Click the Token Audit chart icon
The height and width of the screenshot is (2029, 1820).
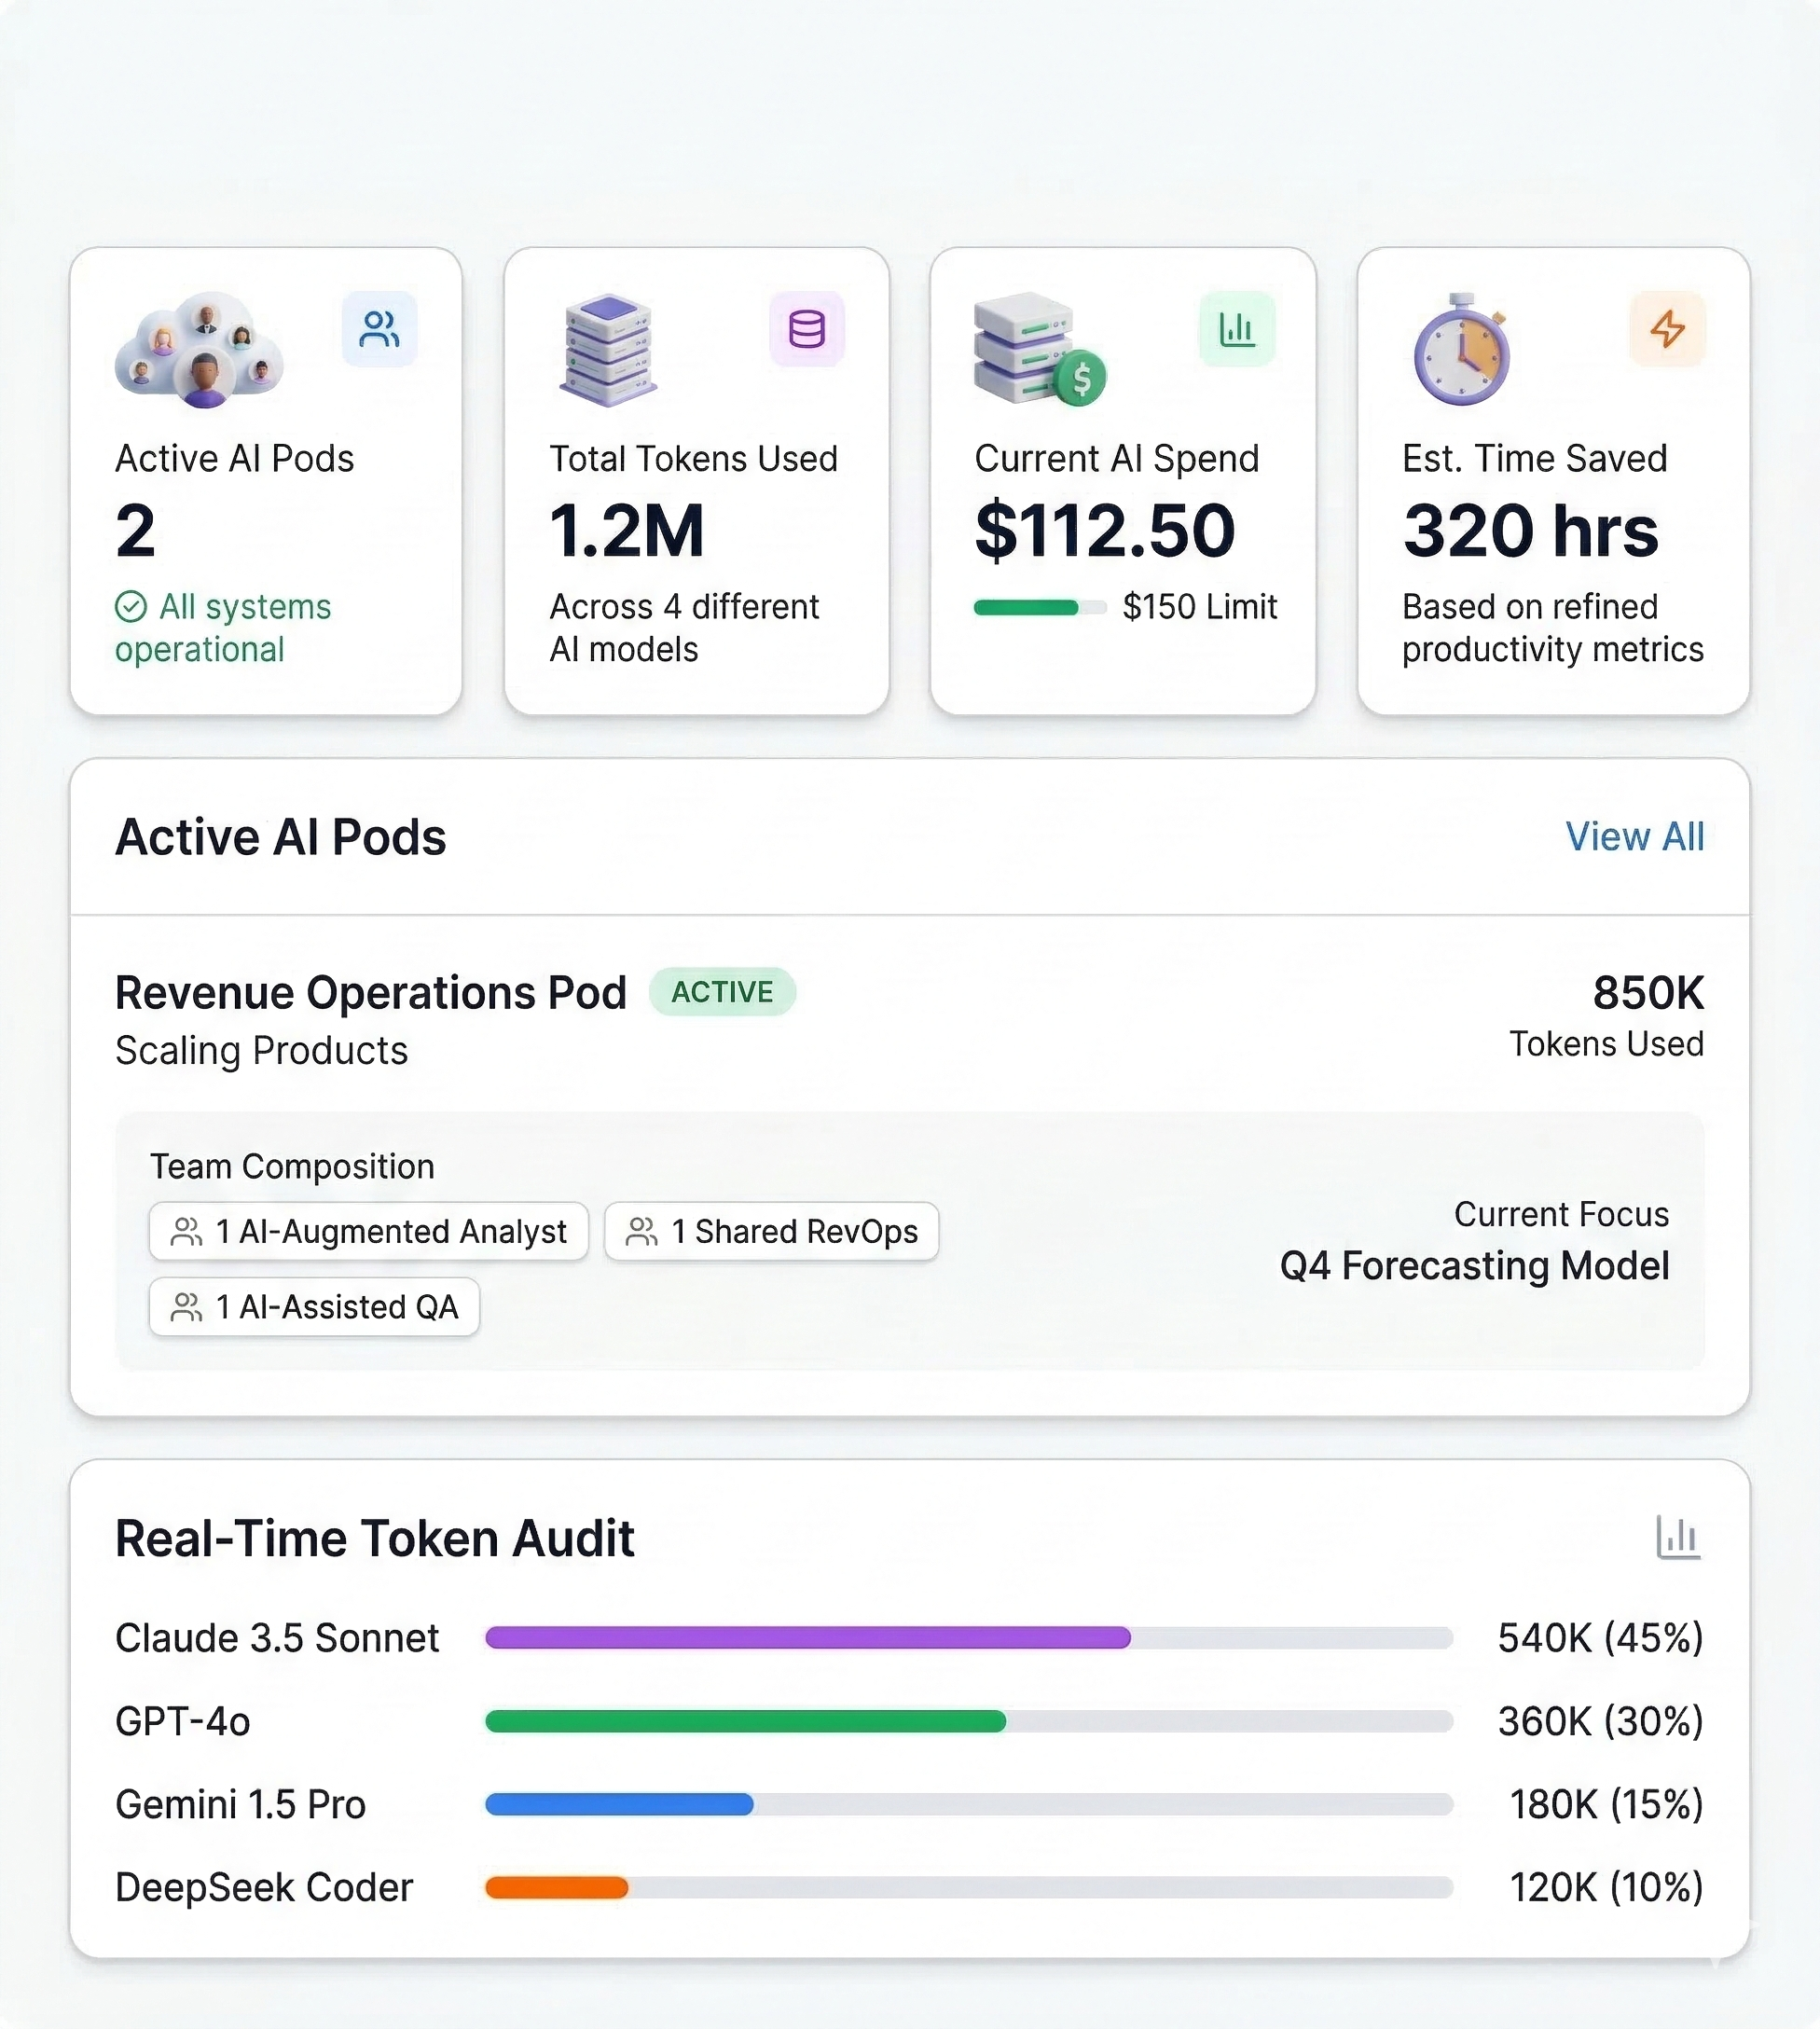[x=1677, y=1537]
